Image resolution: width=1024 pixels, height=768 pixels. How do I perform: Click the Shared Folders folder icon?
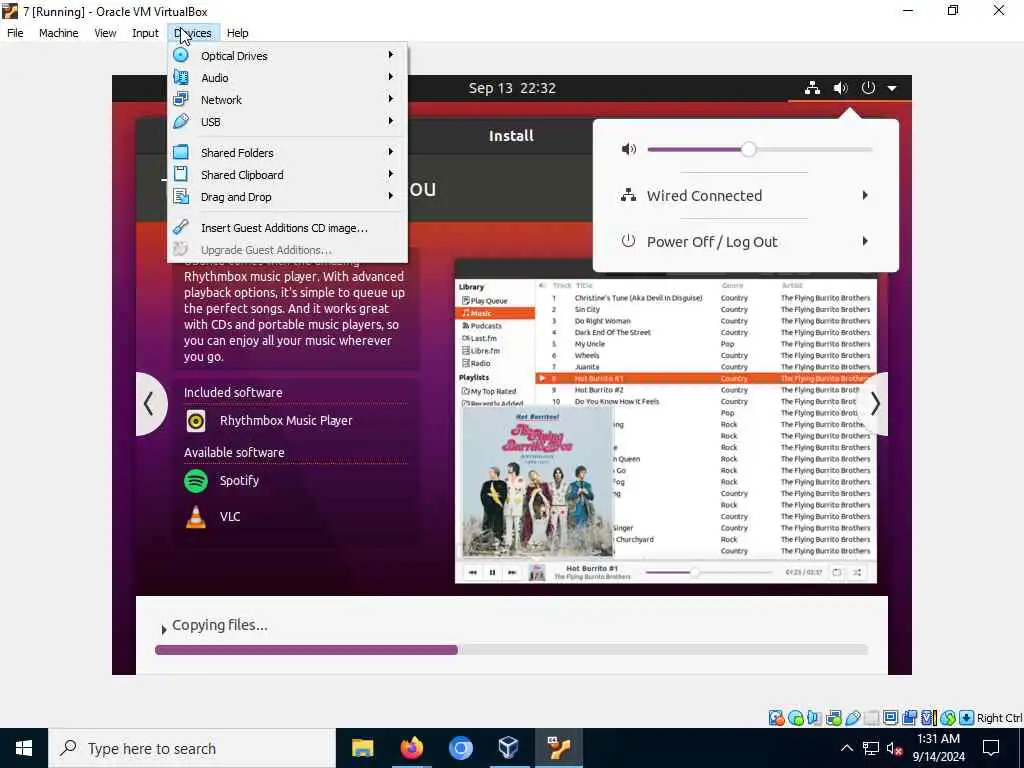coord(181,153)
